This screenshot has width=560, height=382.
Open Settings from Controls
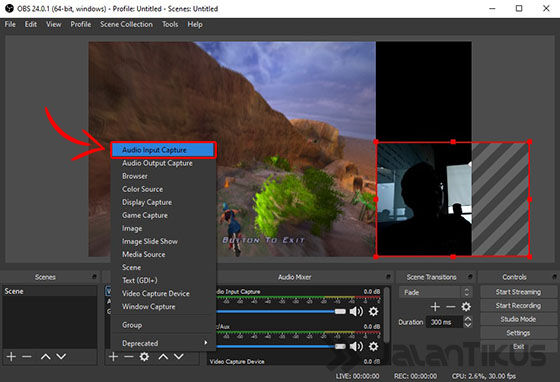[x=518, y=333]
